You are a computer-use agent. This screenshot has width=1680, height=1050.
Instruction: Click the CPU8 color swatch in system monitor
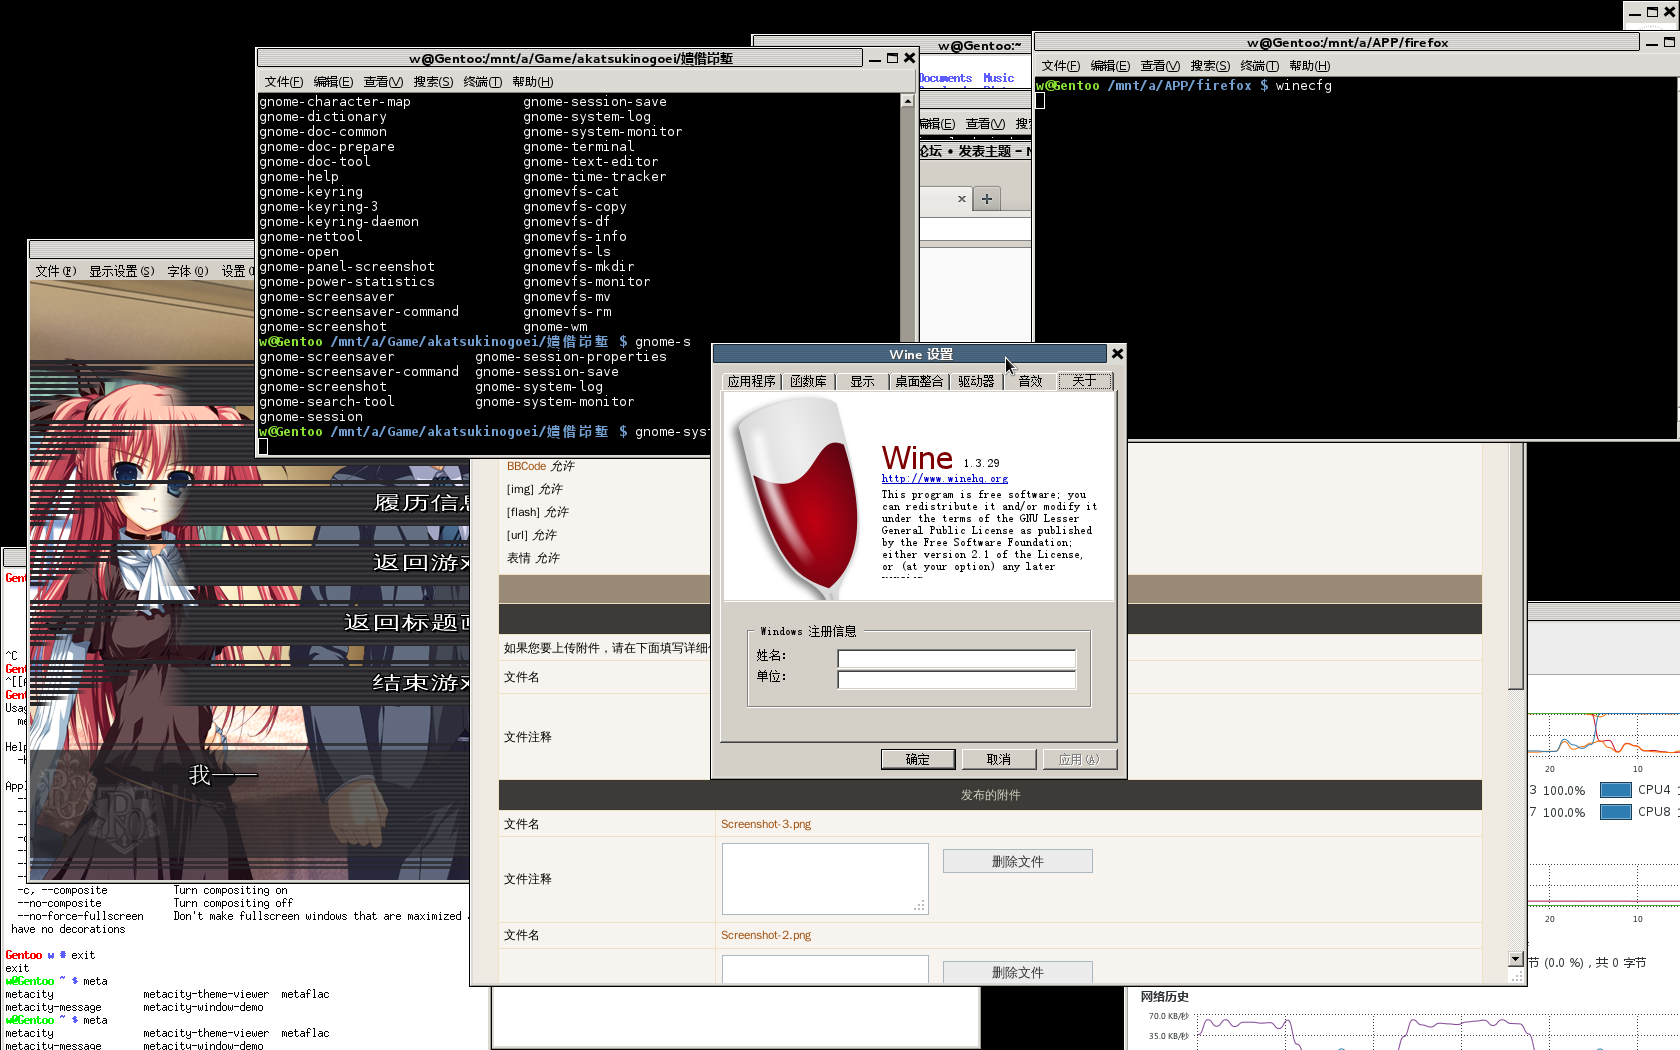click(1616, 812)
